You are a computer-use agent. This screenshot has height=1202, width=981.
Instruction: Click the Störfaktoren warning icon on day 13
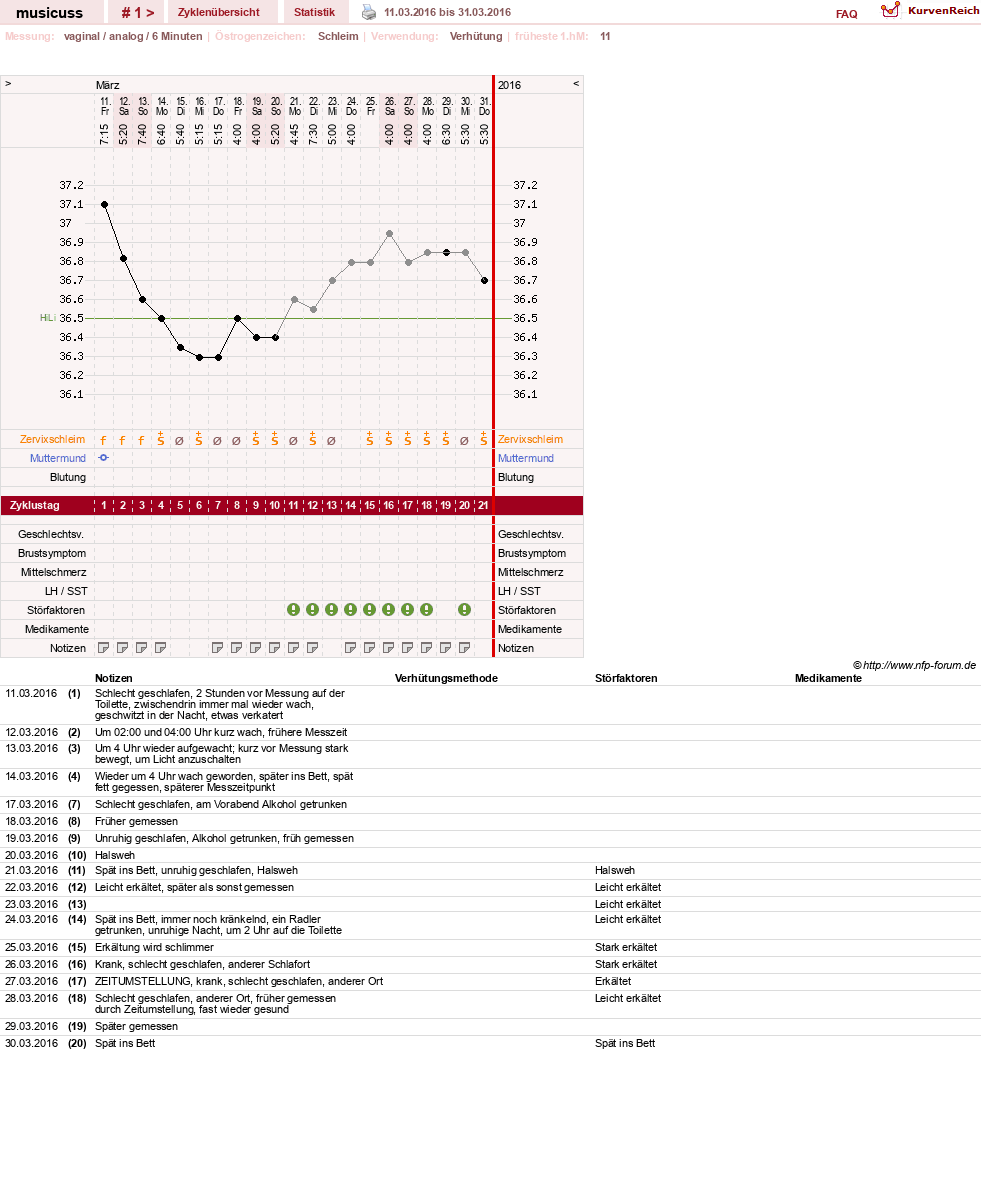pyautogui.click(x=332, y=609)
